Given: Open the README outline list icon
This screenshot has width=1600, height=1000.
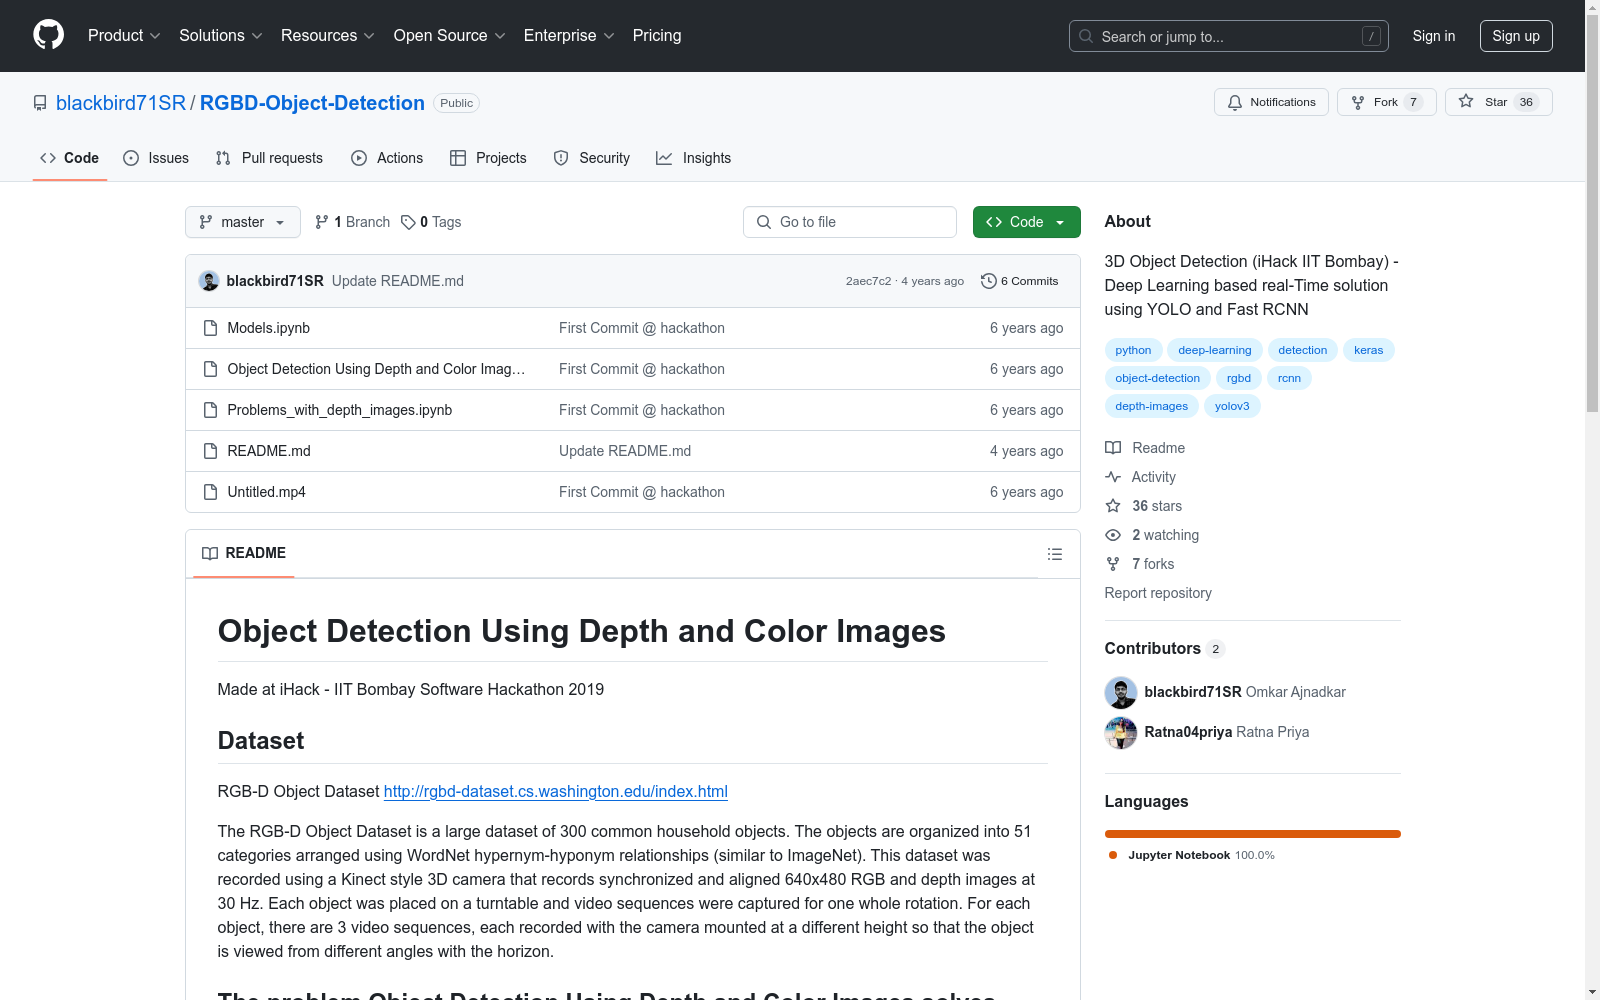Looking at the screenshot, I should 1055,554.
